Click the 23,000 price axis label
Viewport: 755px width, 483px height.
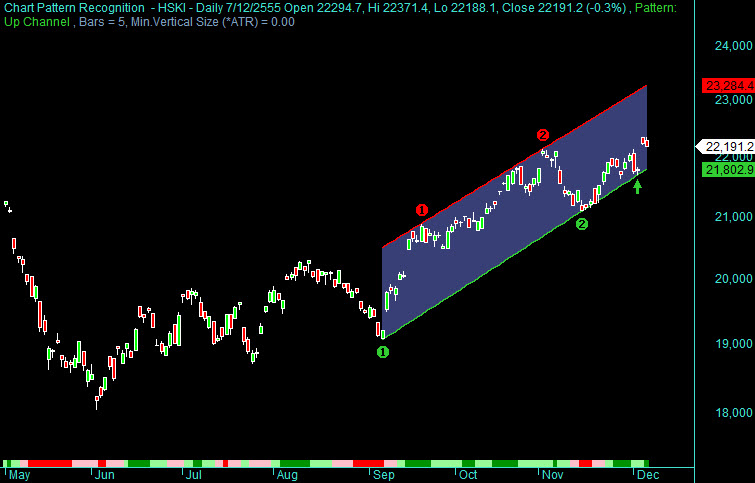pyautogui.click(x=733, y=100)
